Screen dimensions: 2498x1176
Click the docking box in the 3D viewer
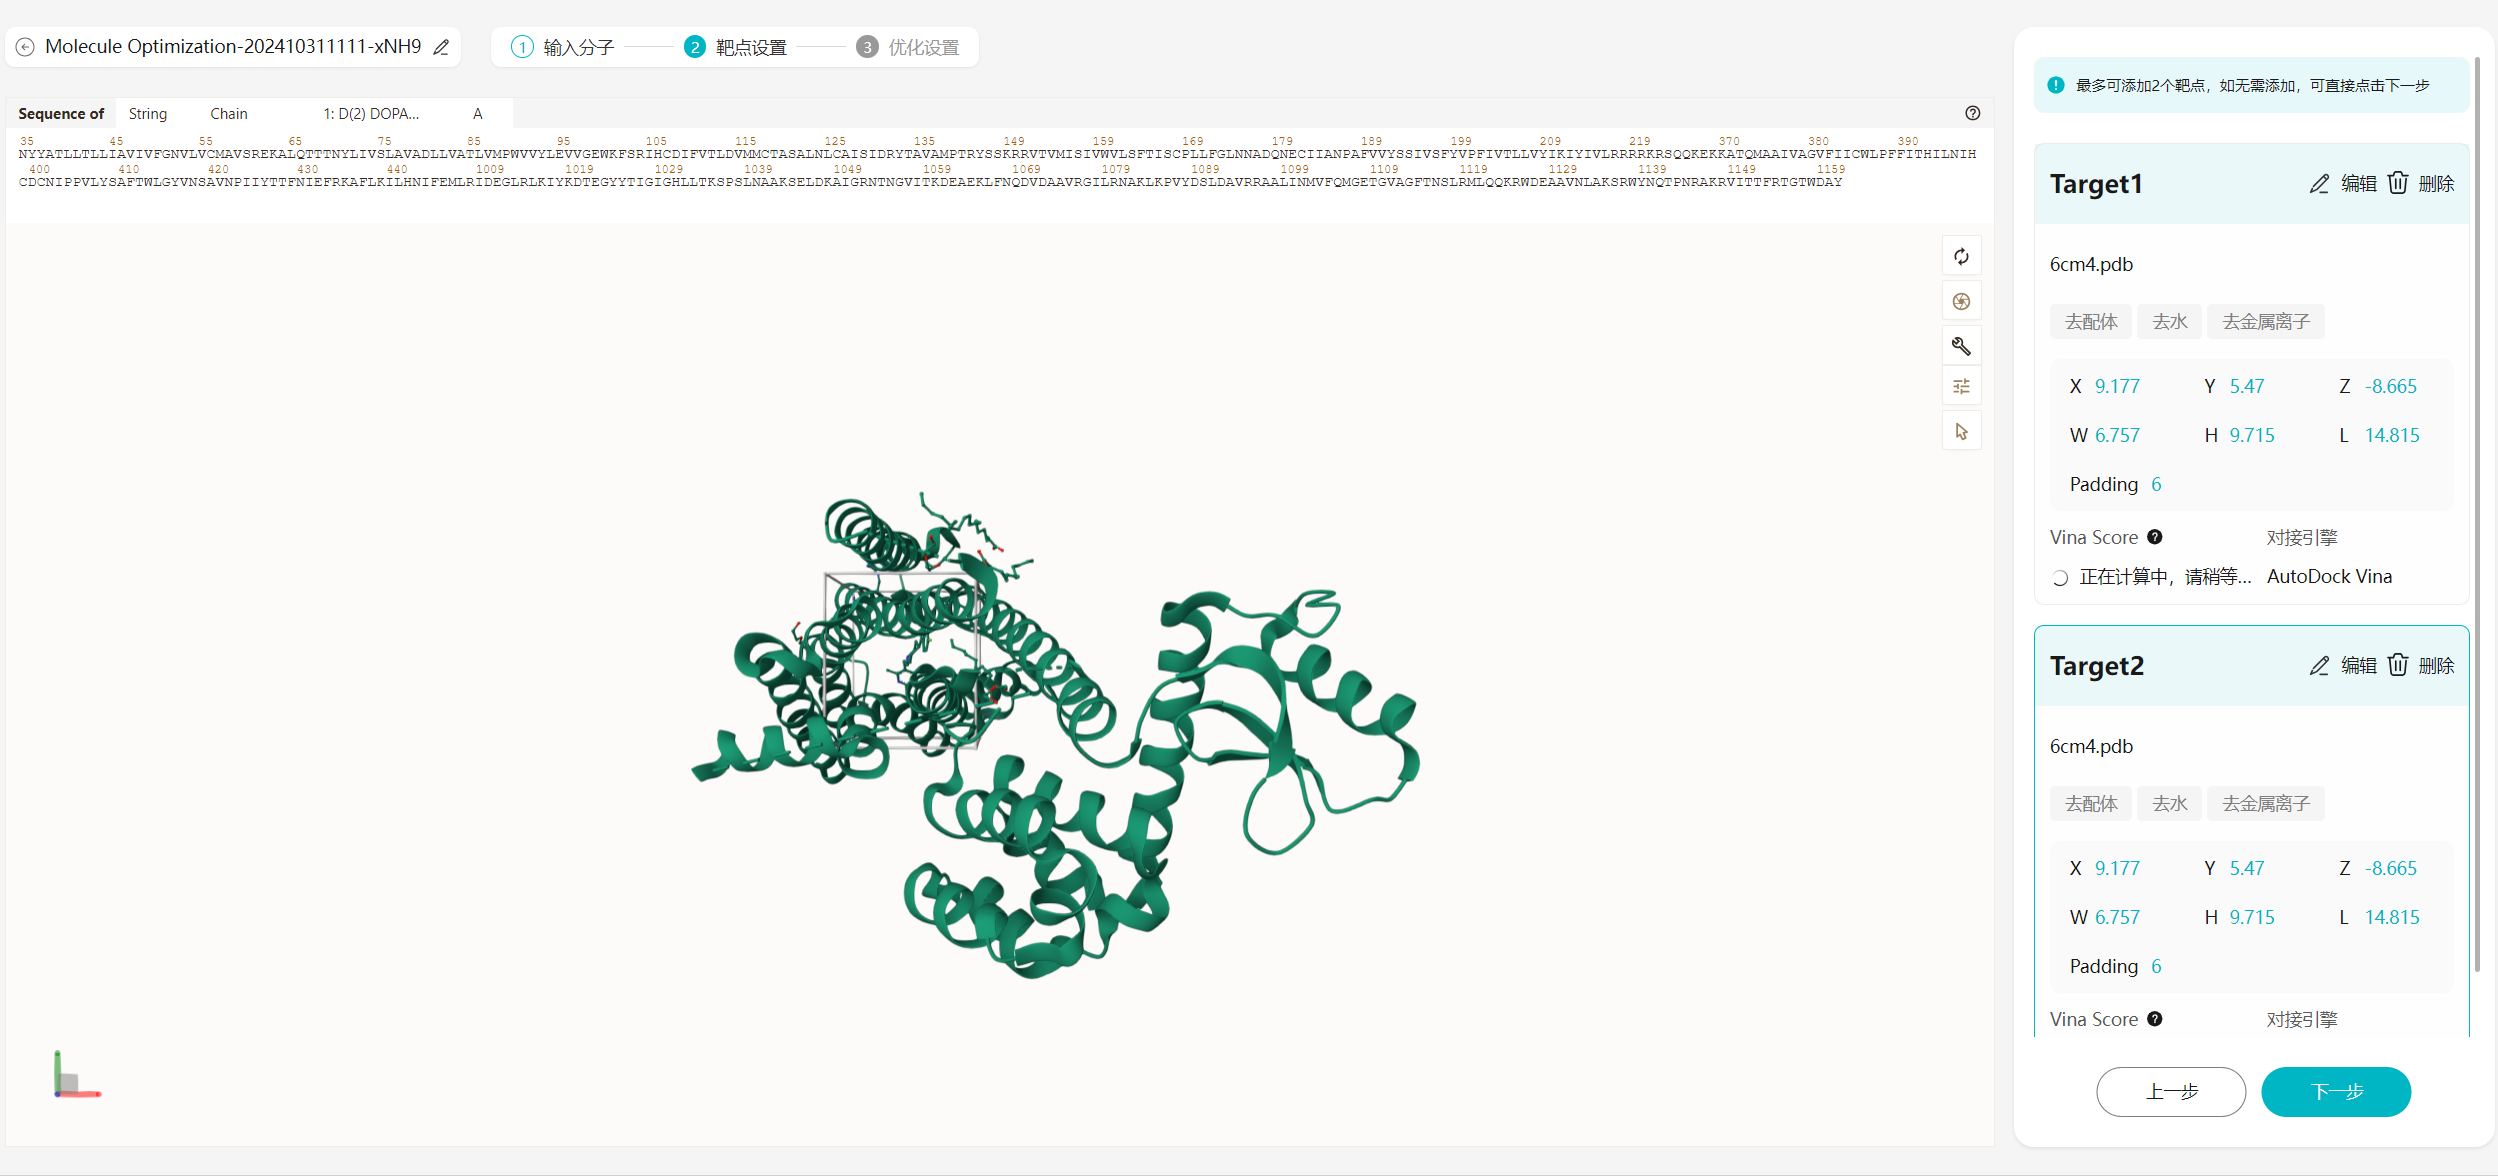click(900, 660)
